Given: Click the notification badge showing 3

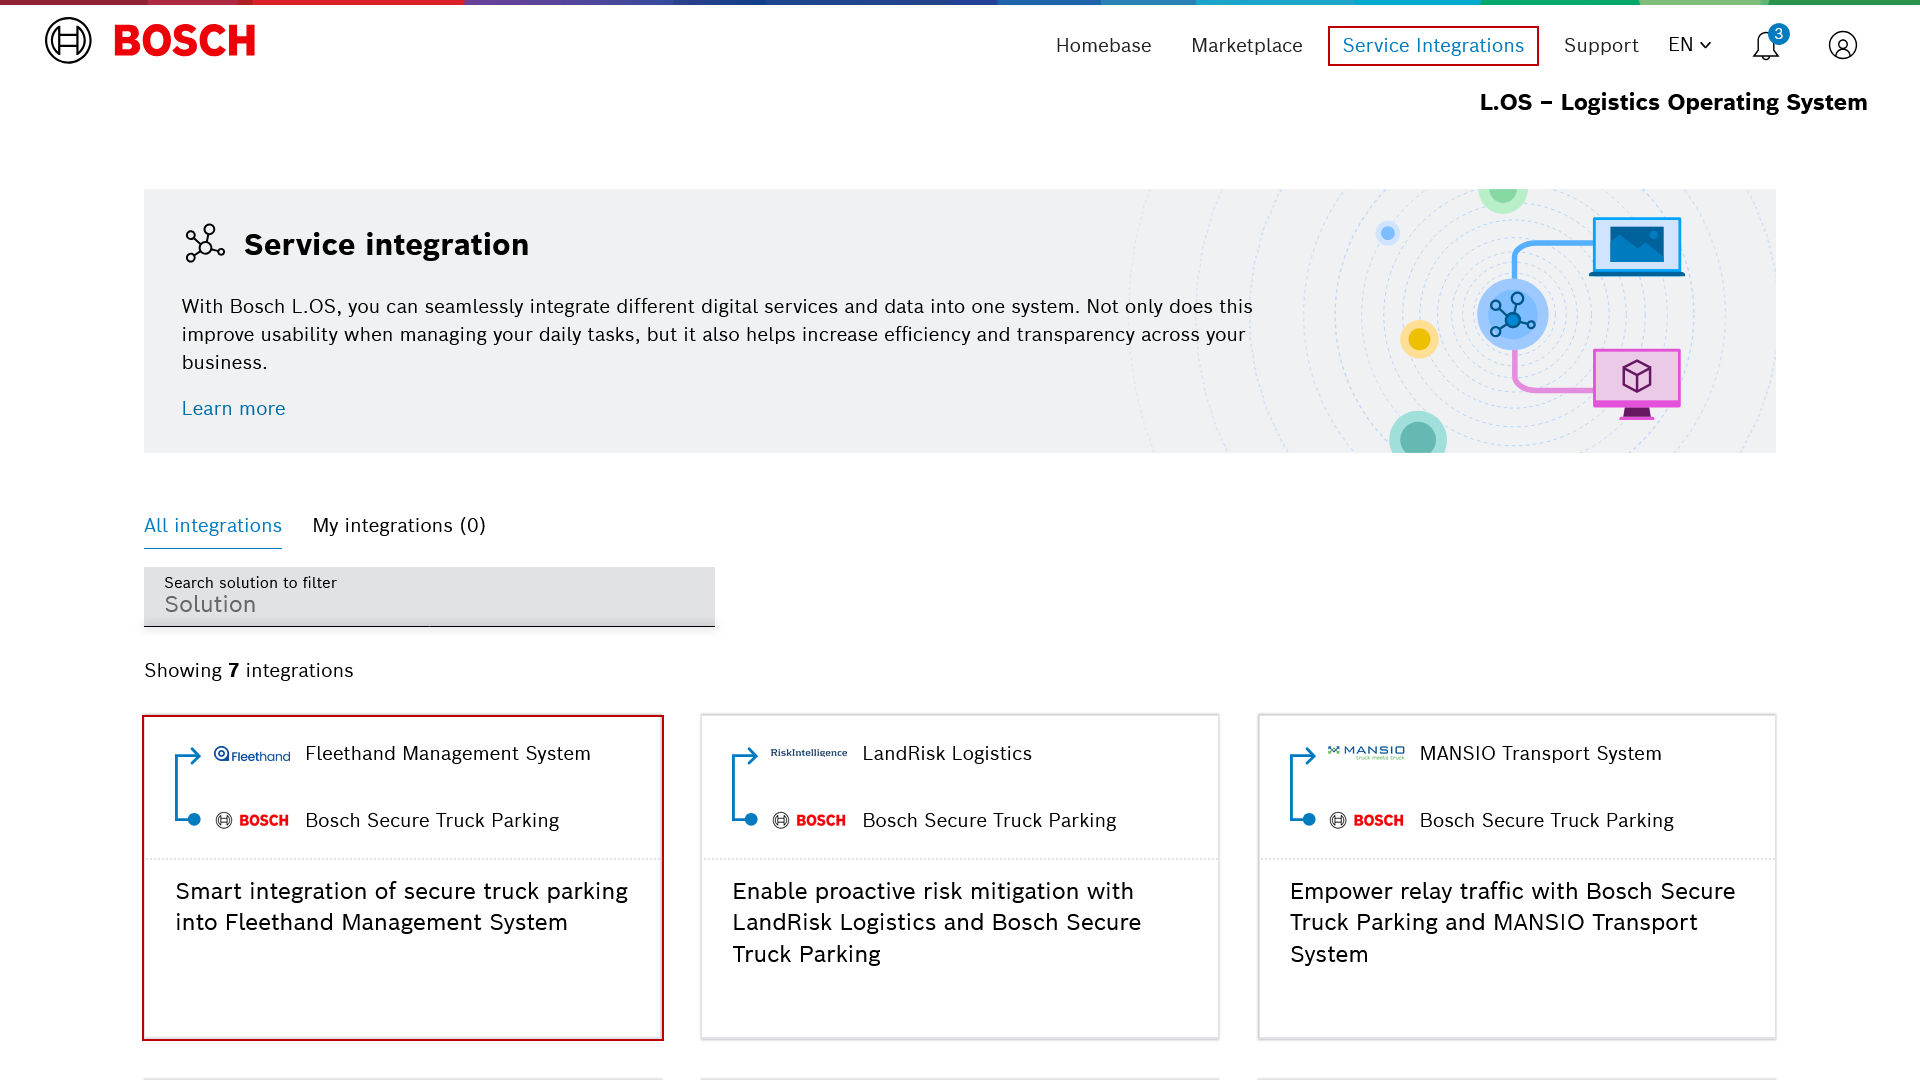Looking at the screenshot, I should coord(1778,34).
